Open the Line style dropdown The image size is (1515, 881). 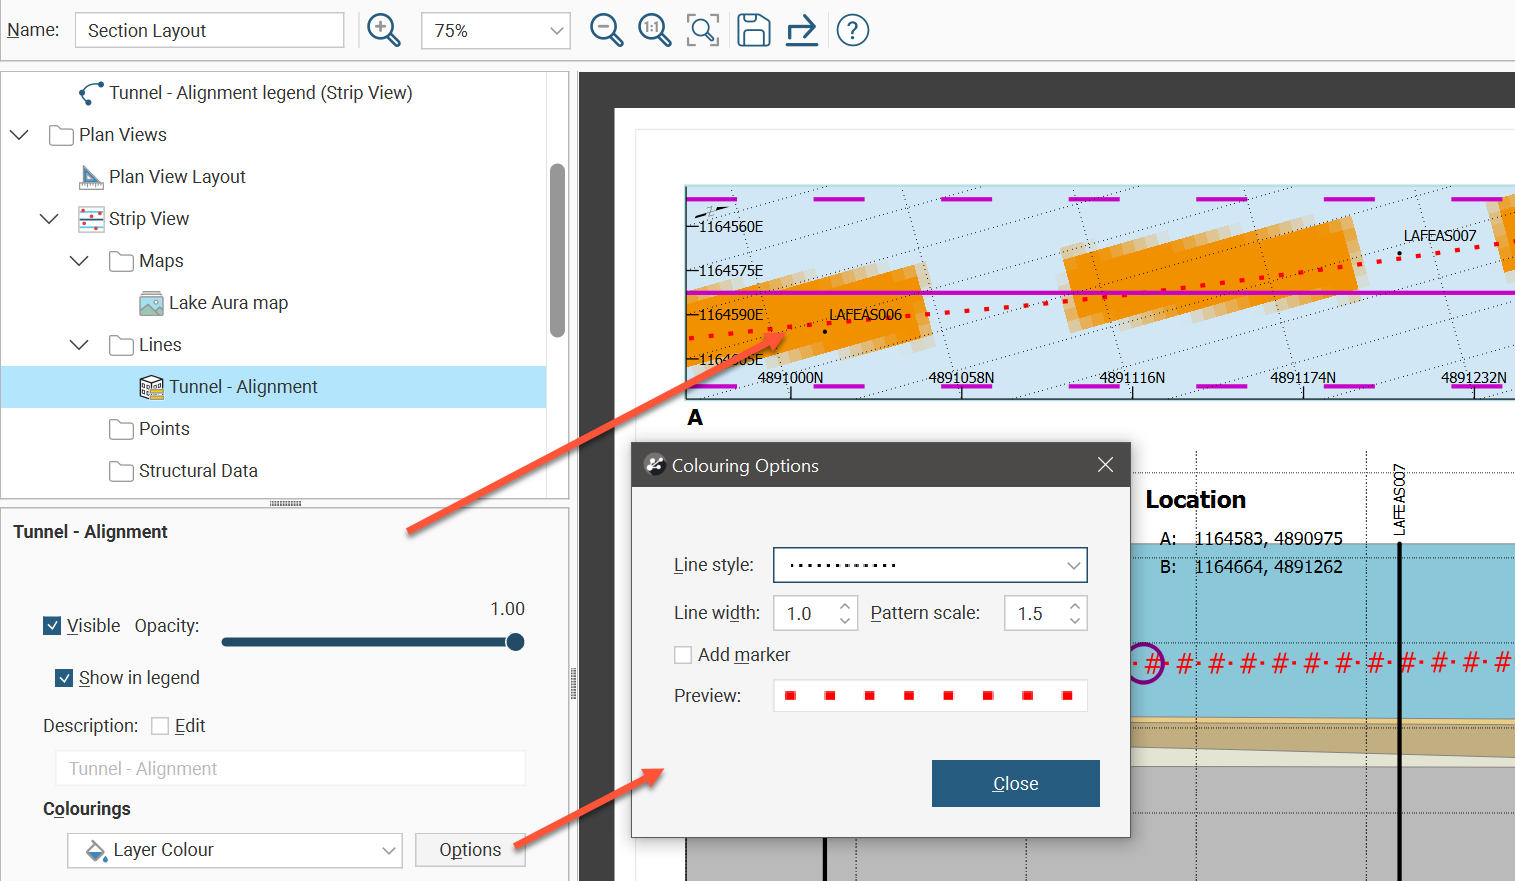pos(929,565)
